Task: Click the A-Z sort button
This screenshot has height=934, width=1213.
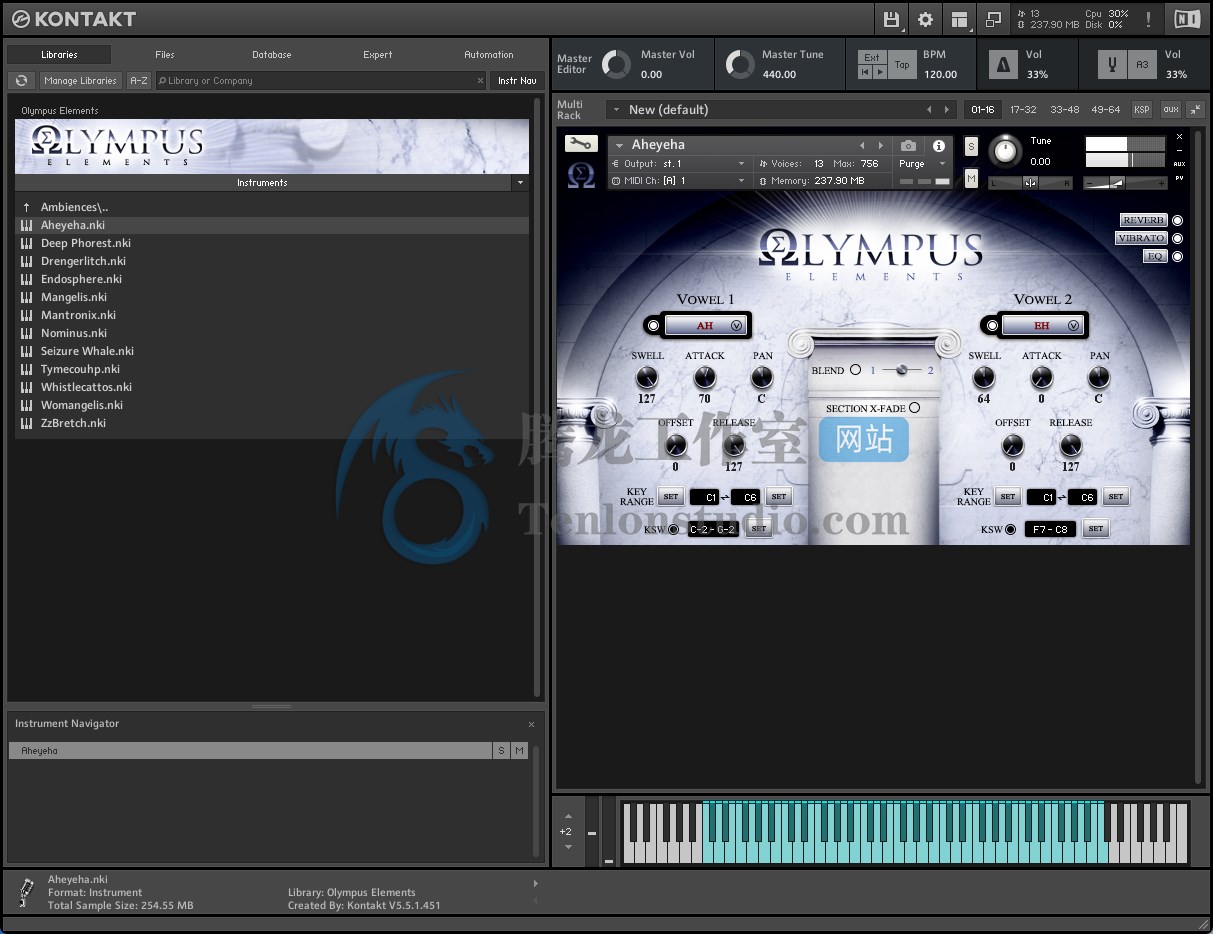Action: point(139,81)
